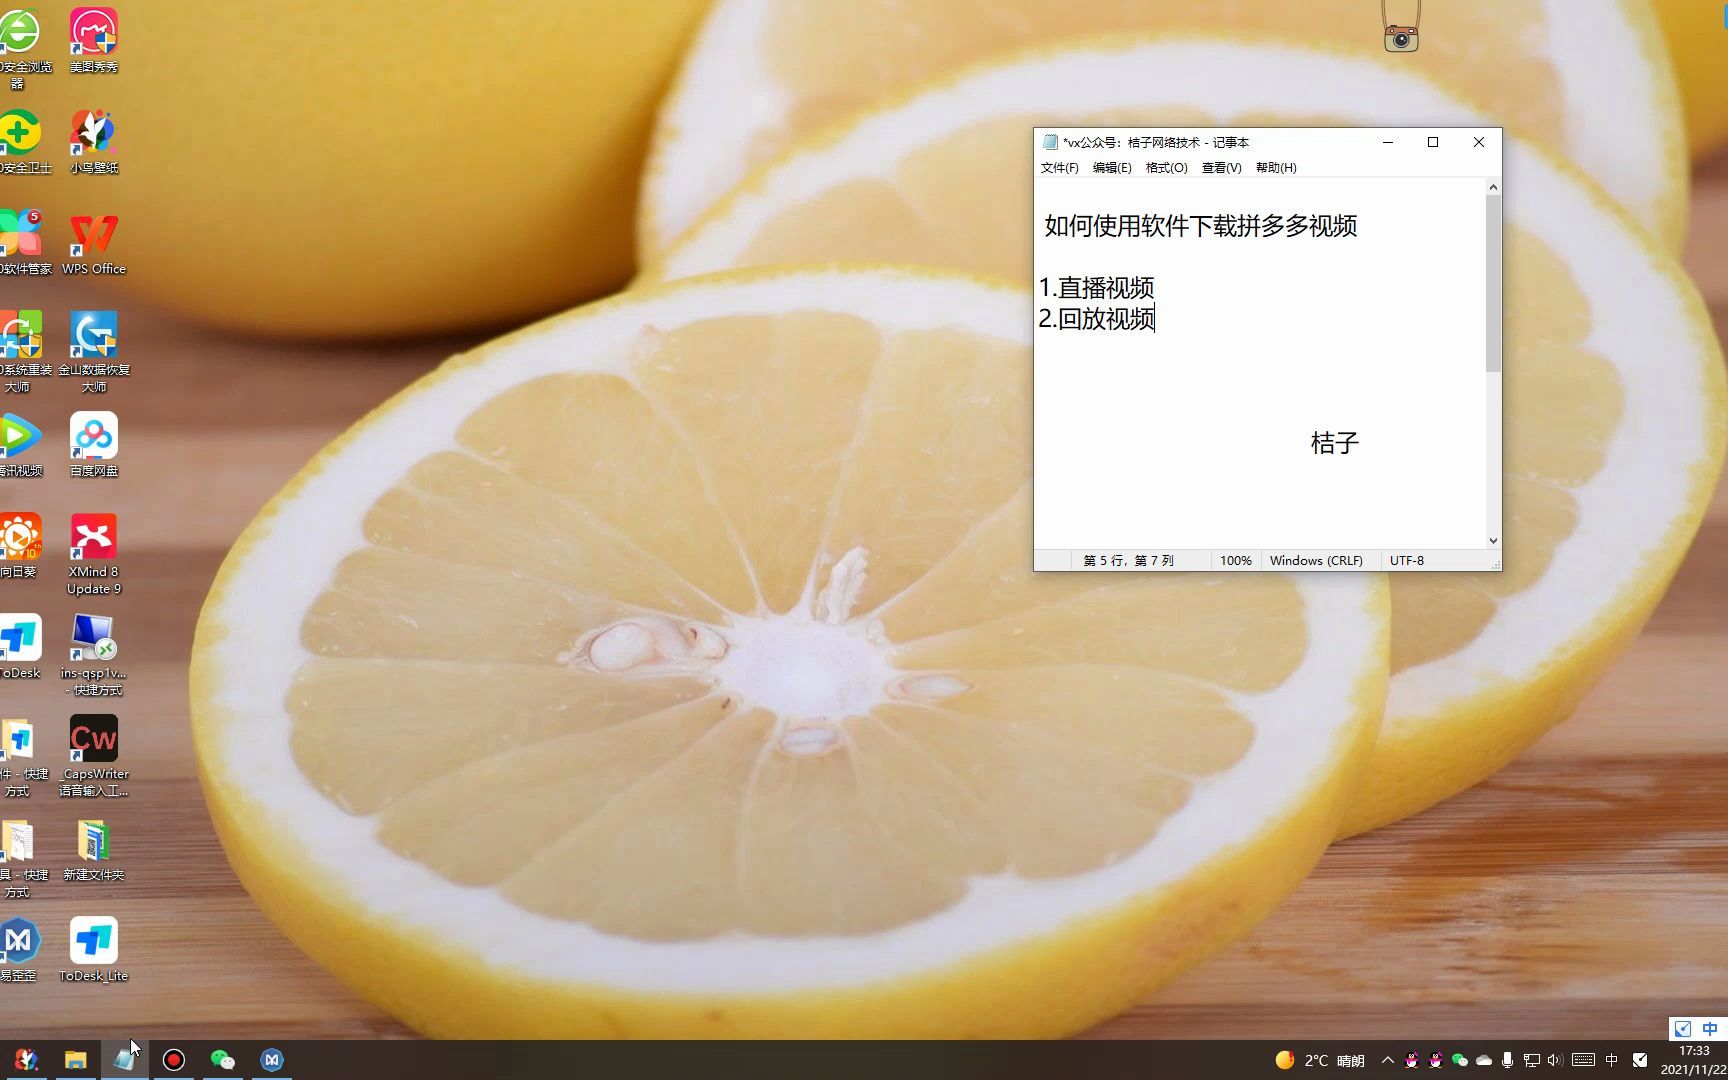This screenshot has width=1728, height=1080.
Task: Open the second QQ penguin tray icon
Action: [x=1436, y=1060]
